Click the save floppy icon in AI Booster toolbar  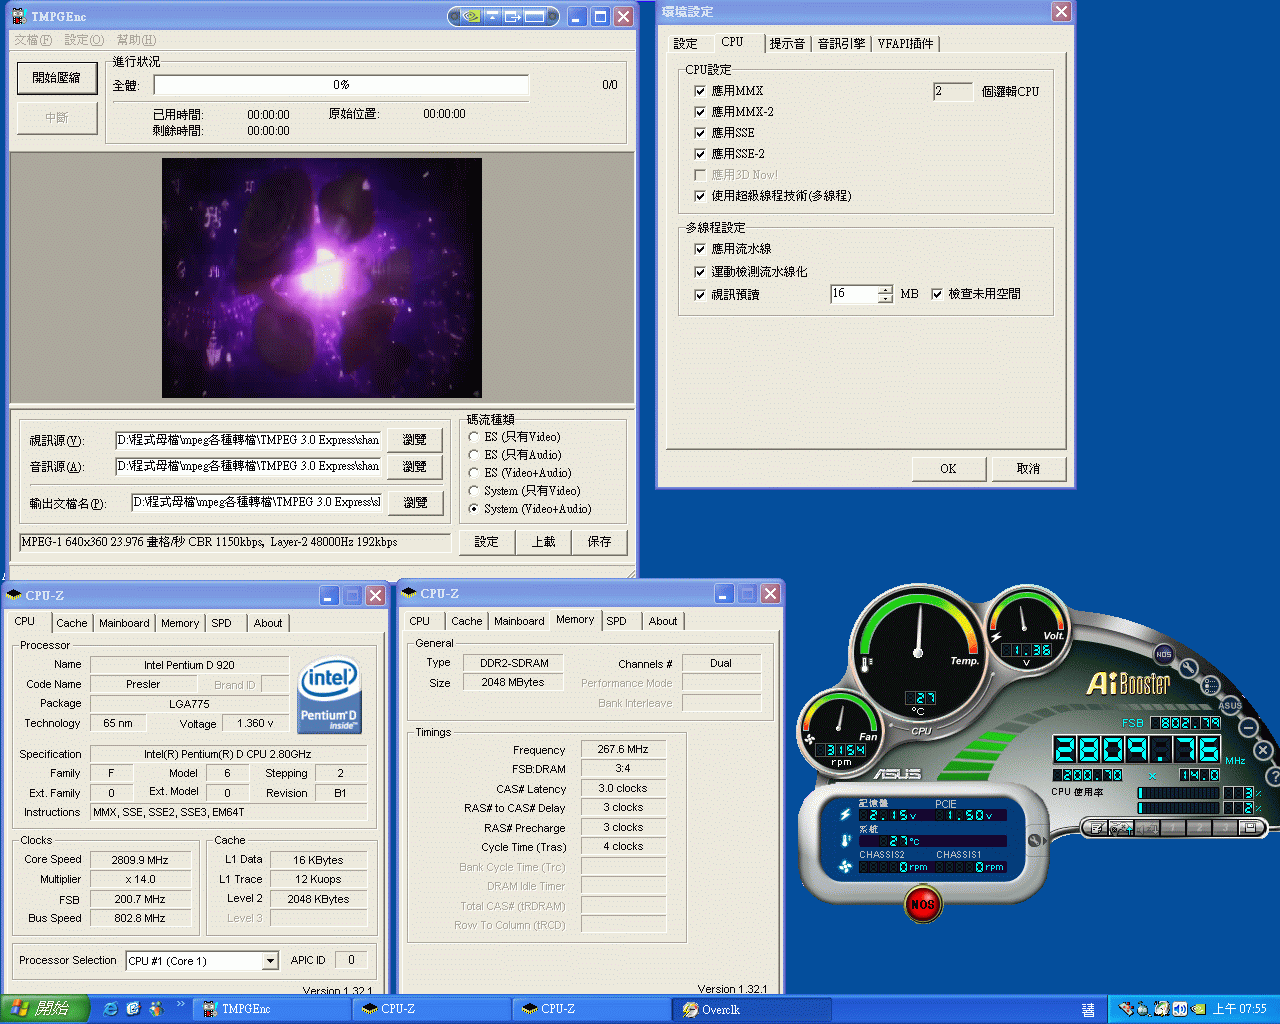tap(1250, 828)
